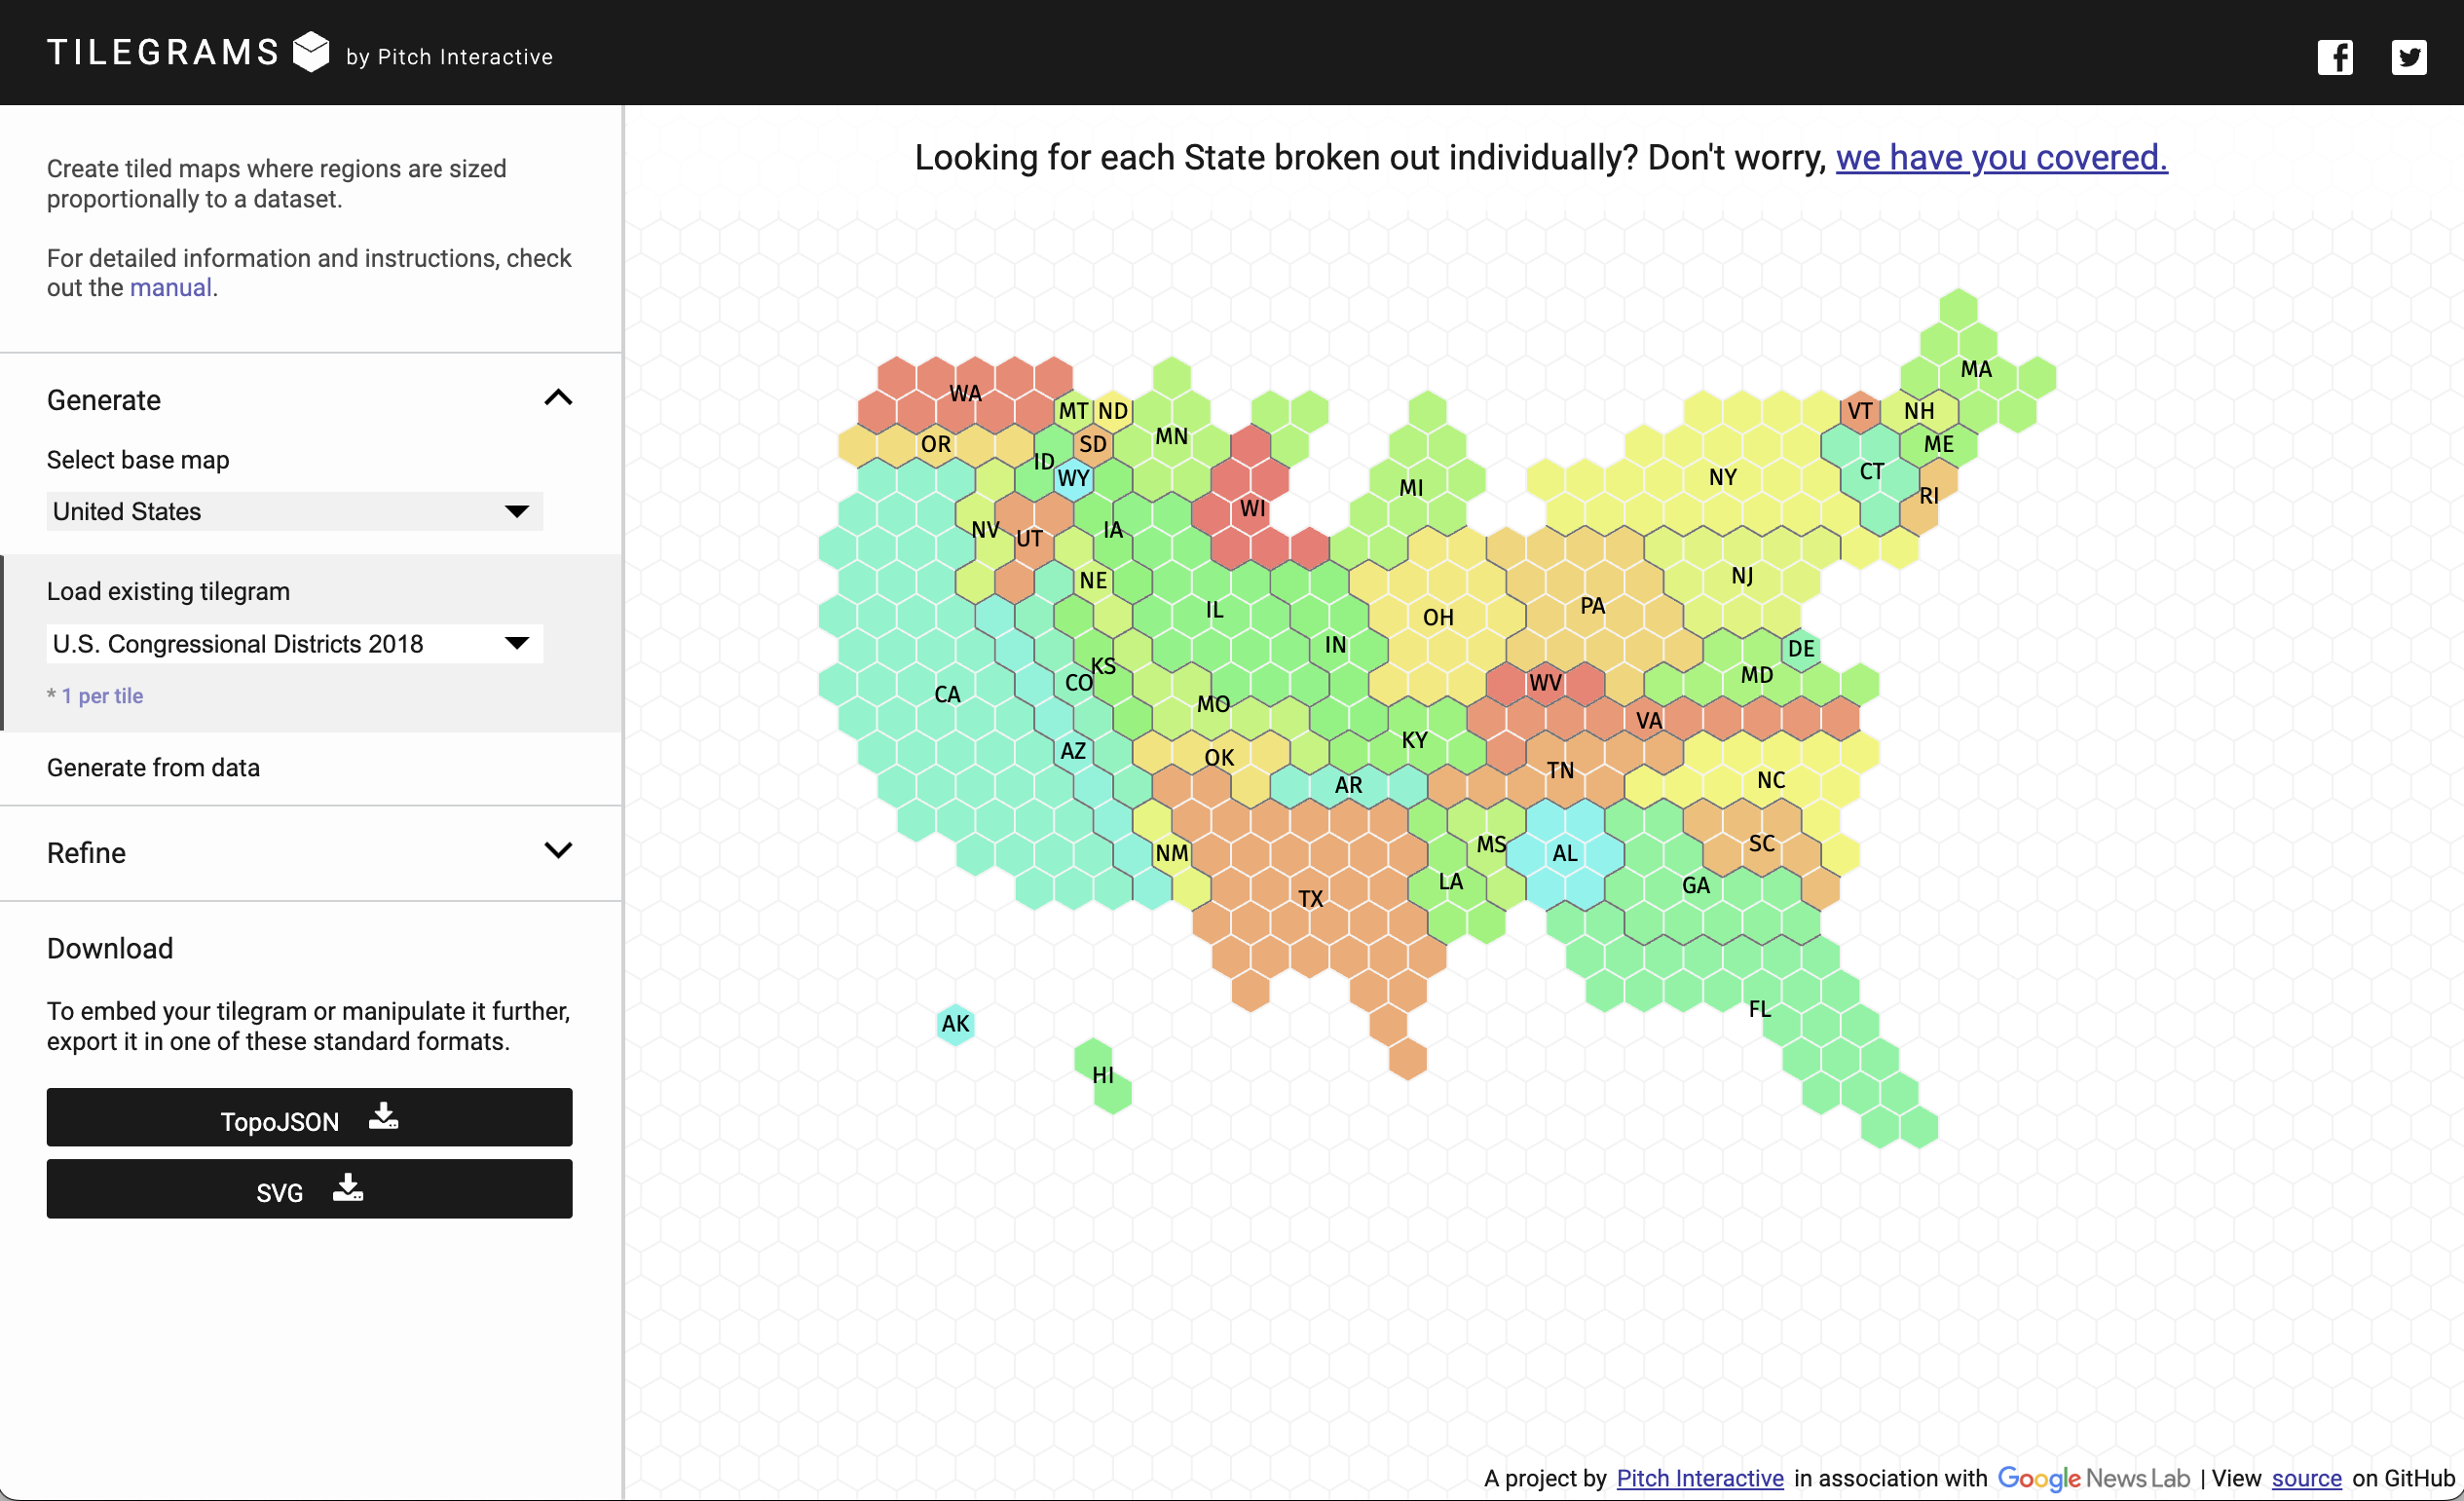Click the 'we have you covered' link
2464x1501 pixels.
coord(2000,157)
